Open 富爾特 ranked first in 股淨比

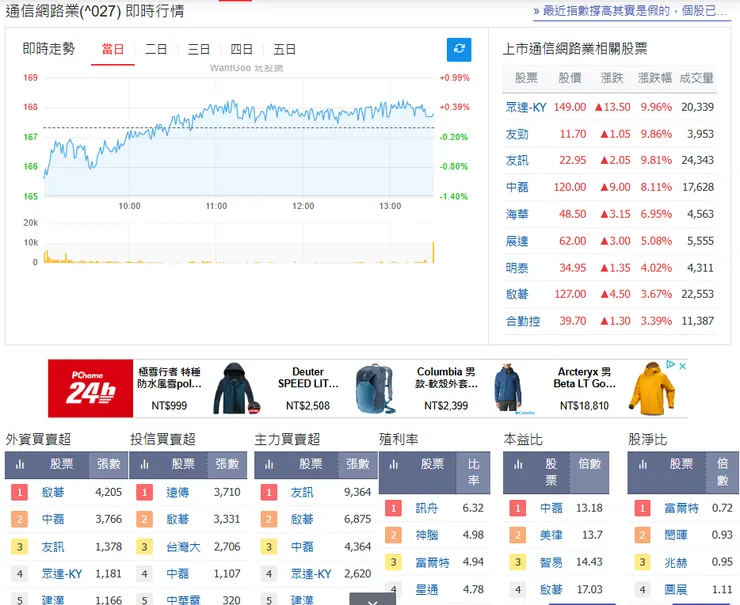click(681, 508)
